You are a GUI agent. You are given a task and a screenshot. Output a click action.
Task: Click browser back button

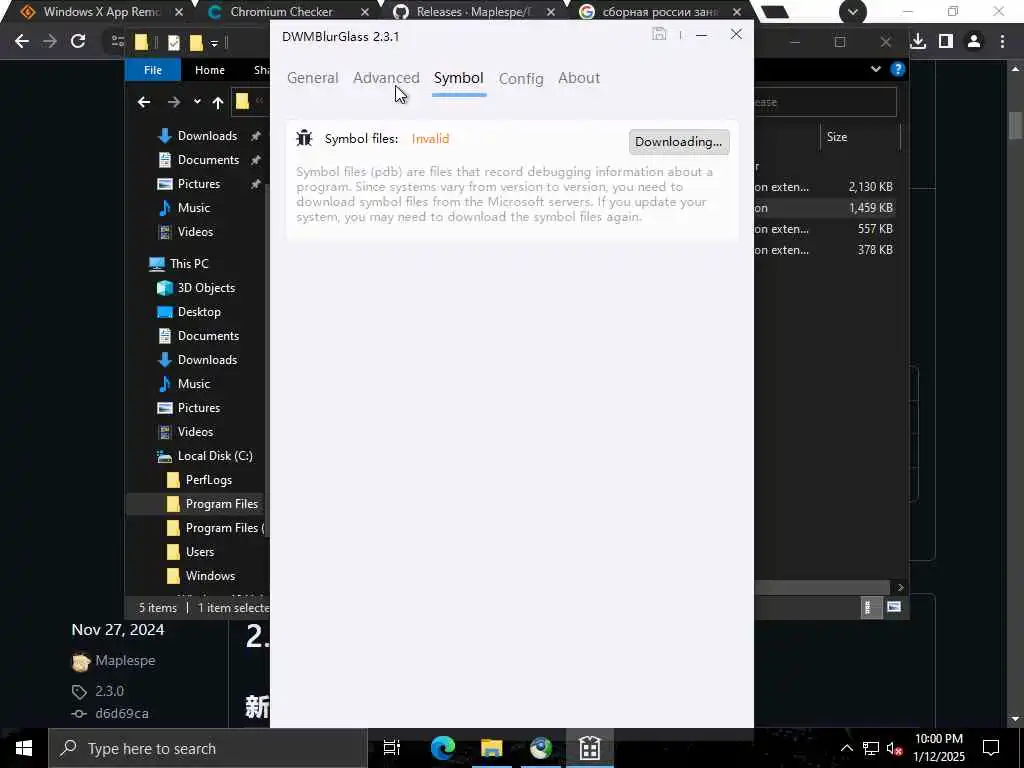tap(22, 41)
